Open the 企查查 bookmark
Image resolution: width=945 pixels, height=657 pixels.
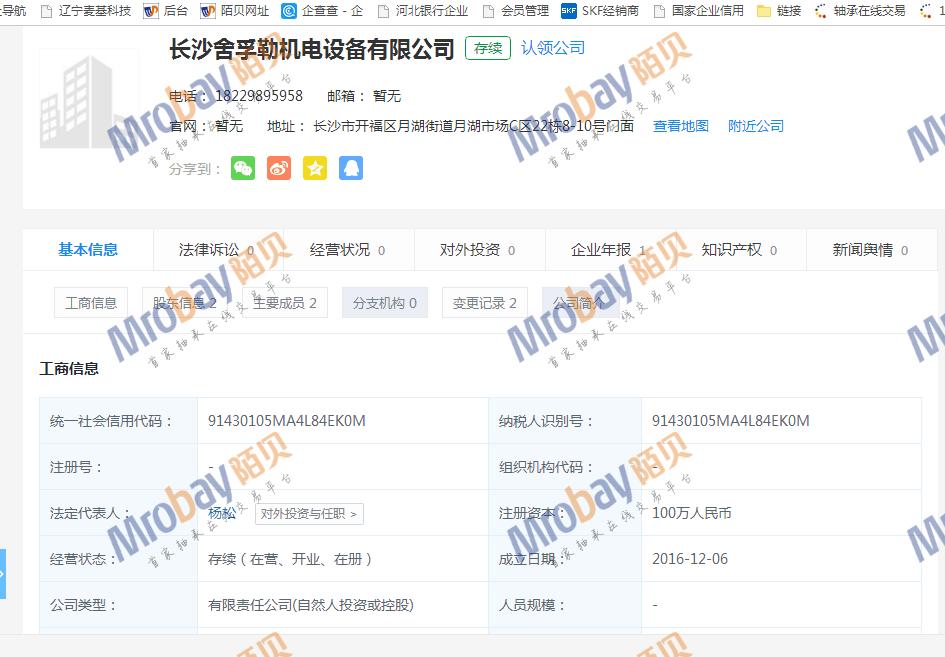(x=323, y=11)
